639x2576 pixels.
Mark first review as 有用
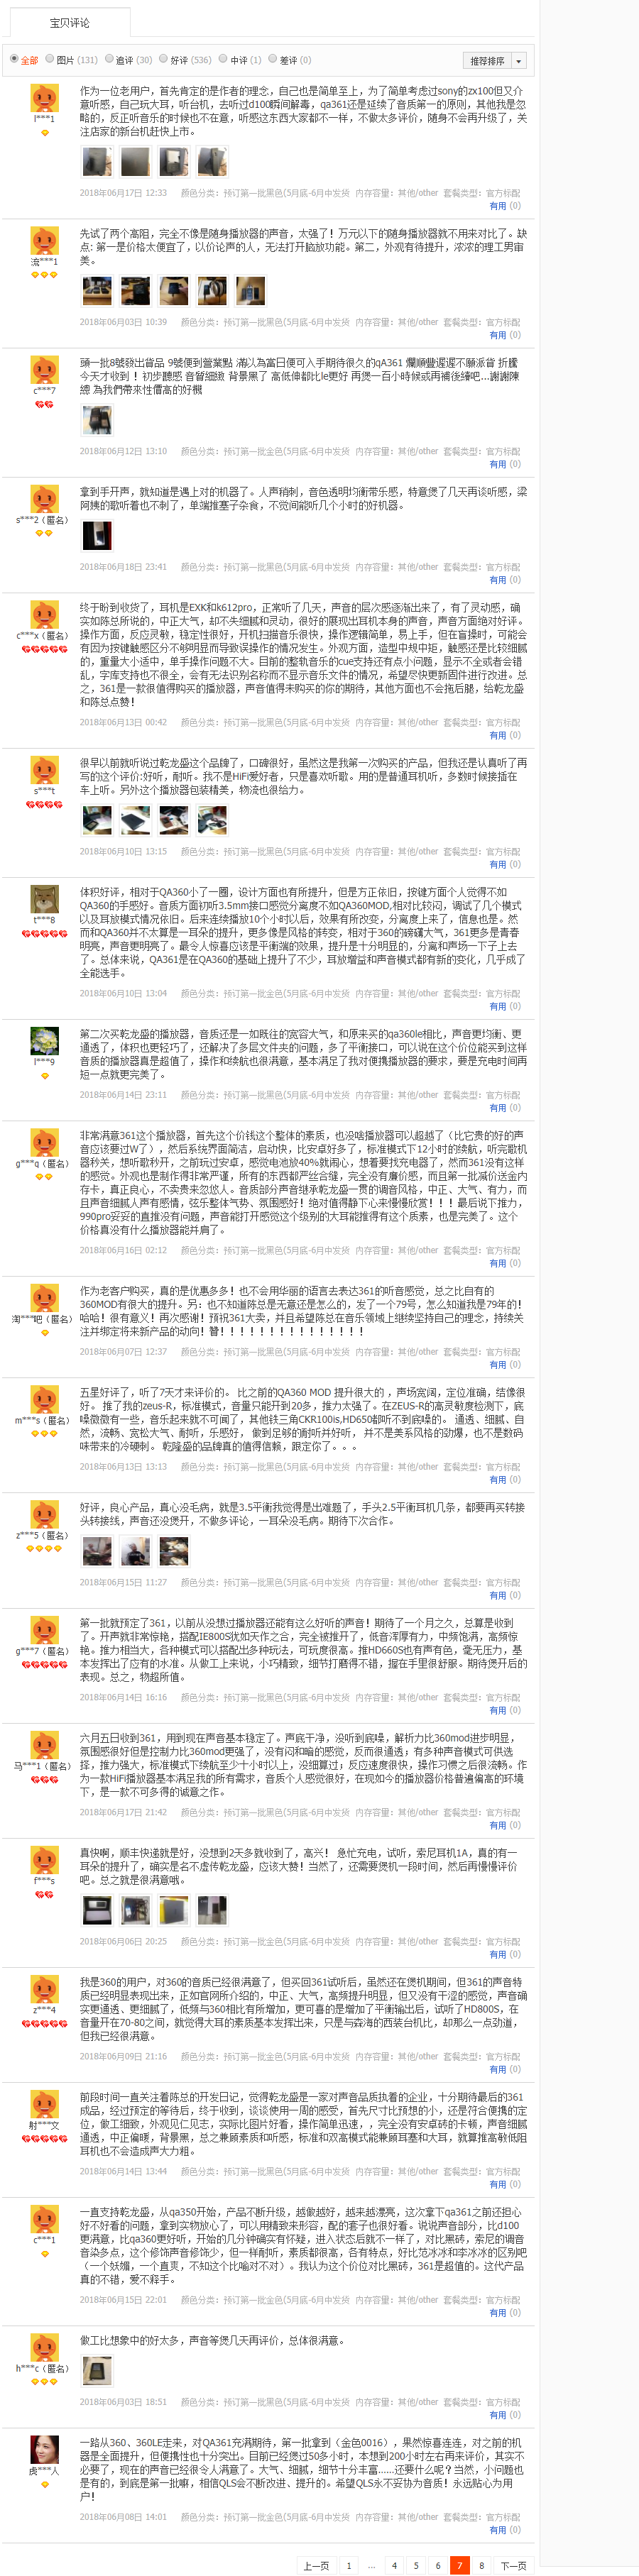pyautogui.click(x=498, y=206)
